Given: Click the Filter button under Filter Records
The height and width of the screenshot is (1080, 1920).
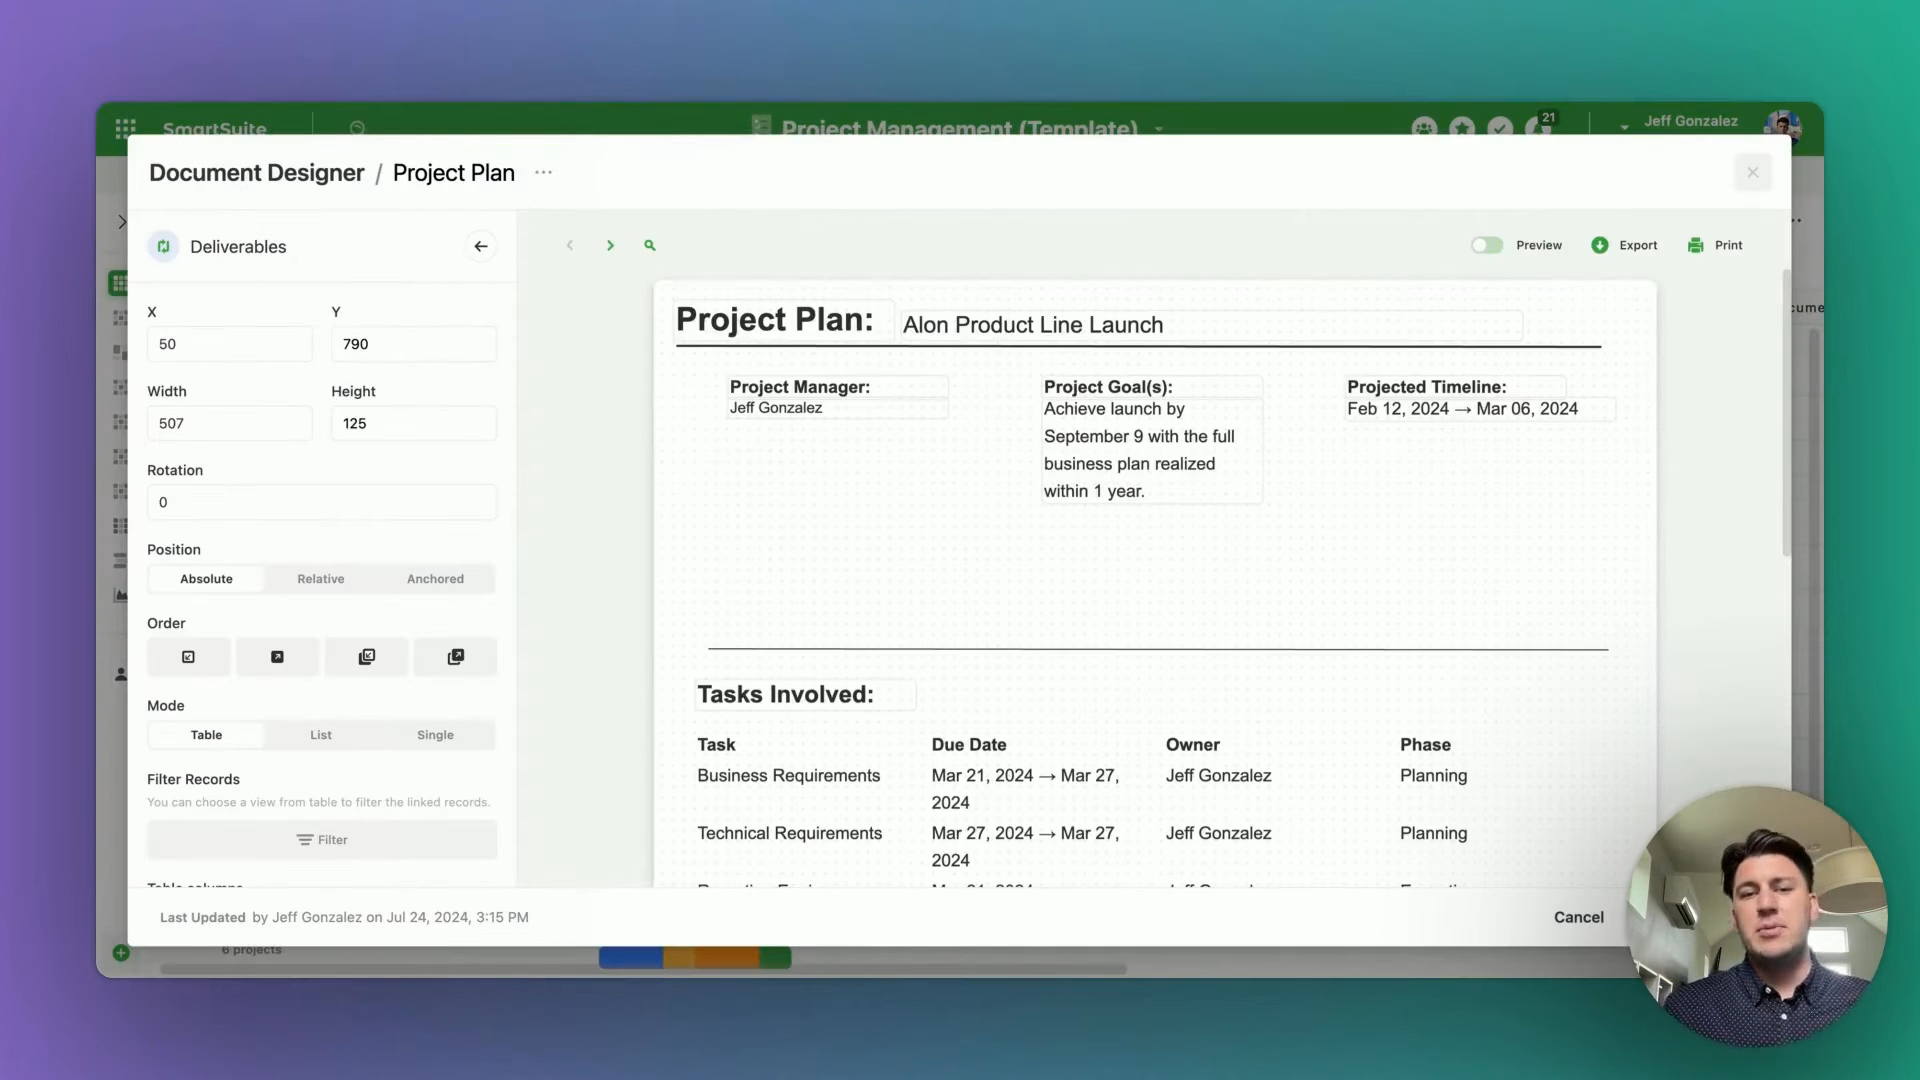Looking at the screenshot, I should (322, 840).
